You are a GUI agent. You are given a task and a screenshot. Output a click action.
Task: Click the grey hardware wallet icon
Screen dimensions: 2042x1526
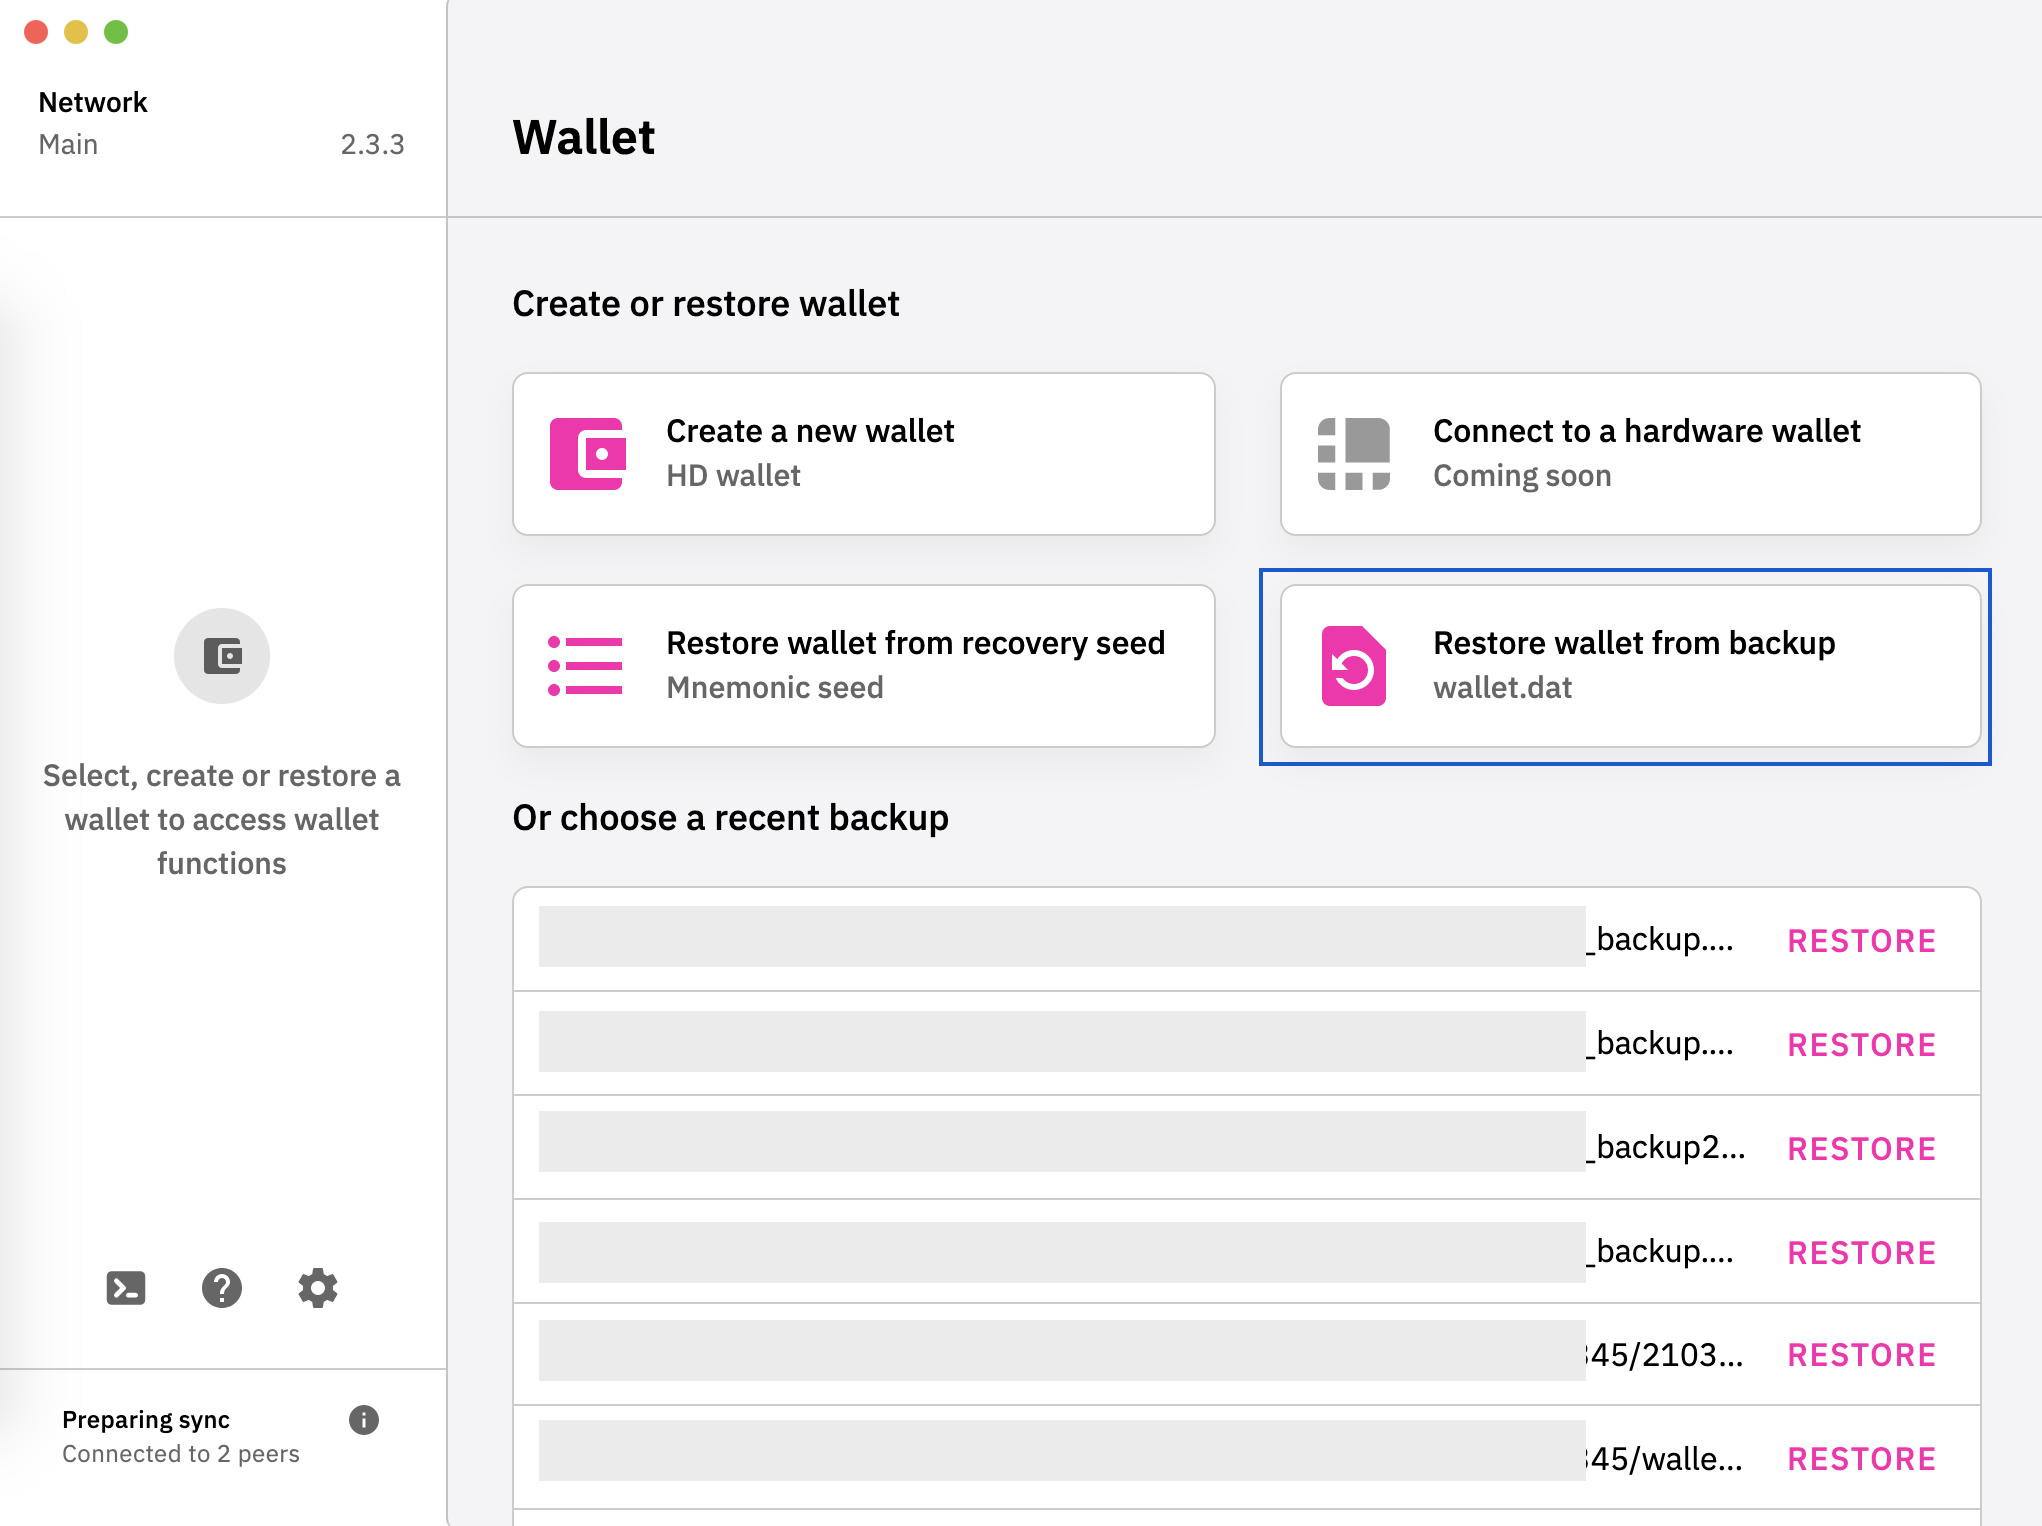pyautogui.click(x=1353, y=454)
